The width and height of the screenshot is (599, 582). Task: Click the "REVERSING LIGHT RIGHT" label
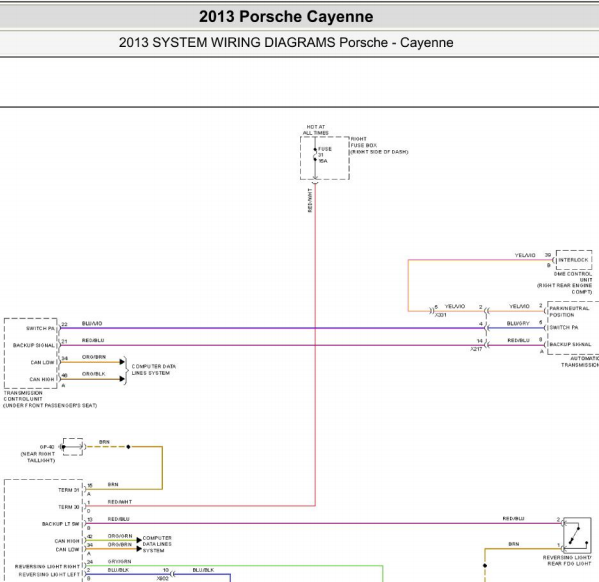[x=47, y=566]
